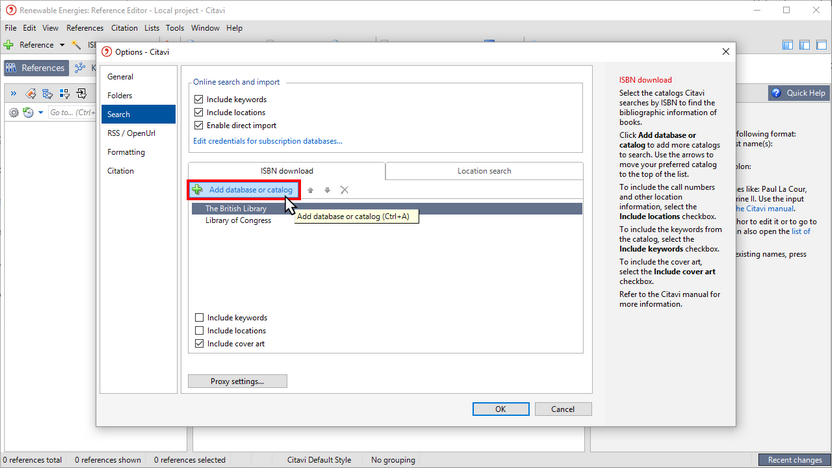Switch to ISBN download tab
Viewport: 832px width, 468px height.
point(287,171)
